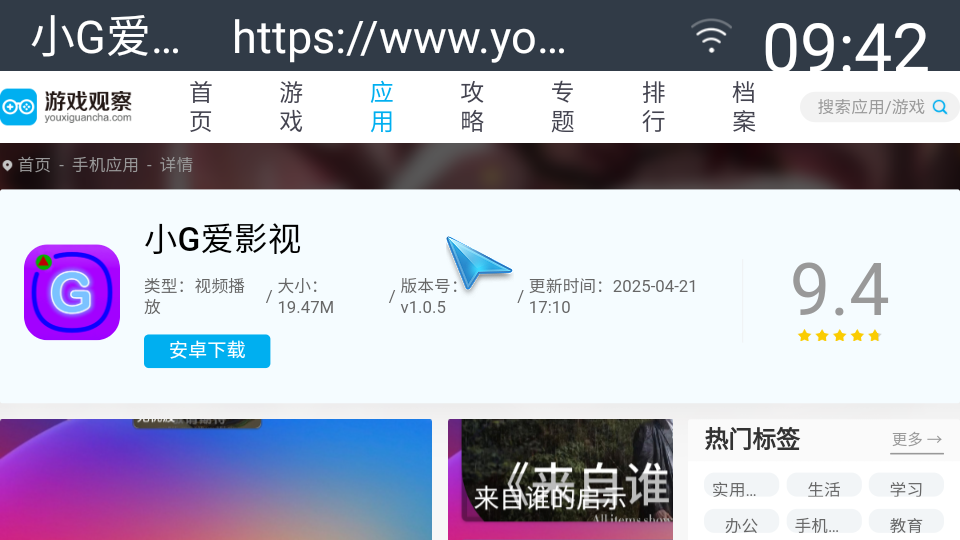This screenshot has height=540, width=960.
Task: Click the 版本号 v1.0.5 text
Action: pyautogui.click(x=429, y=296)
